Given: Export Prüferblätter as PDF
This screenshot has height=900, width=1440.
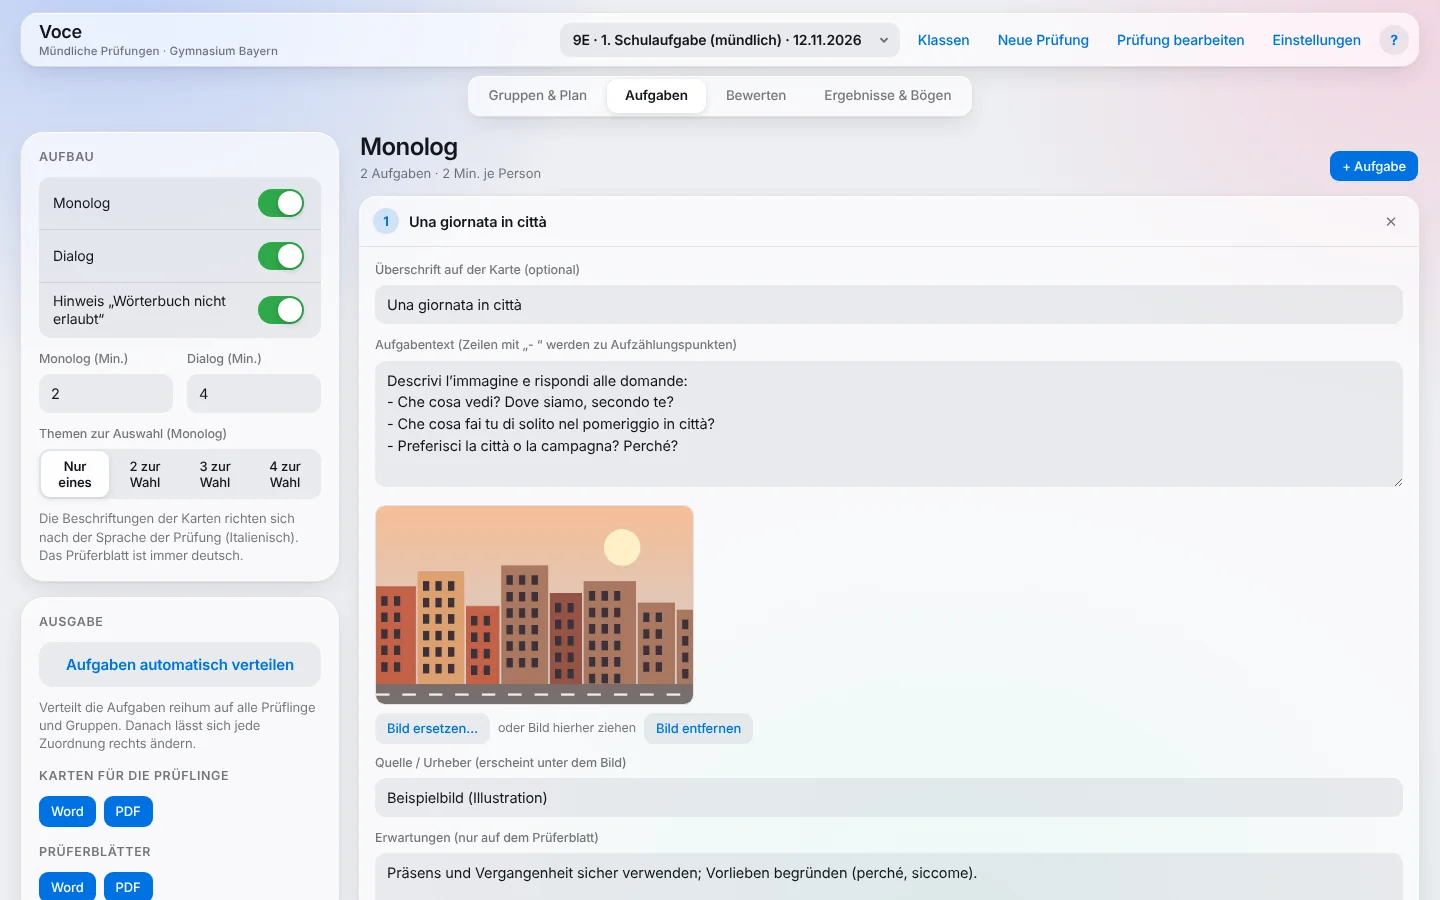Looking at the screenshot, I should [128, 887].
